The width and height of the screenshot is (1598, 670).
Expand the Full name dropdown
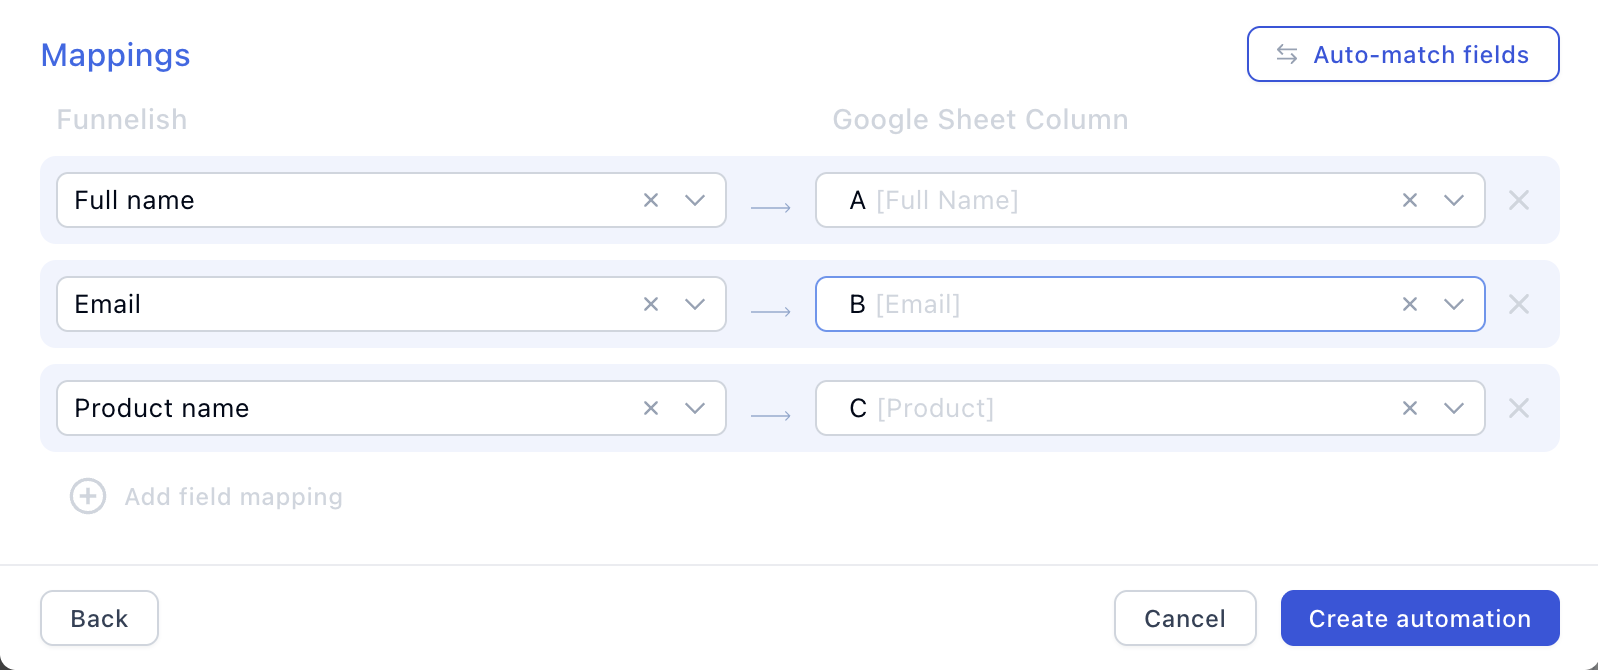695,200
